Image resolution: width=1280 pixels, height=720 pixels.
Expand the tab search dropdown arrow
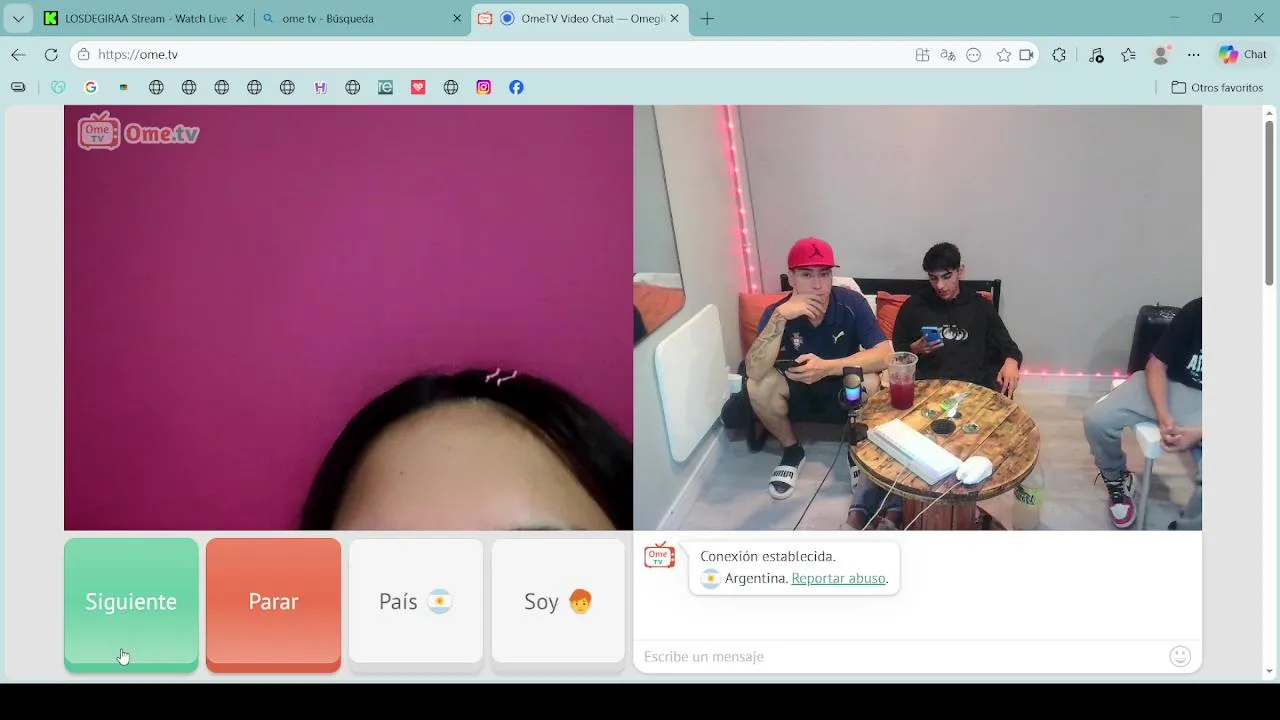click(18, 19)
